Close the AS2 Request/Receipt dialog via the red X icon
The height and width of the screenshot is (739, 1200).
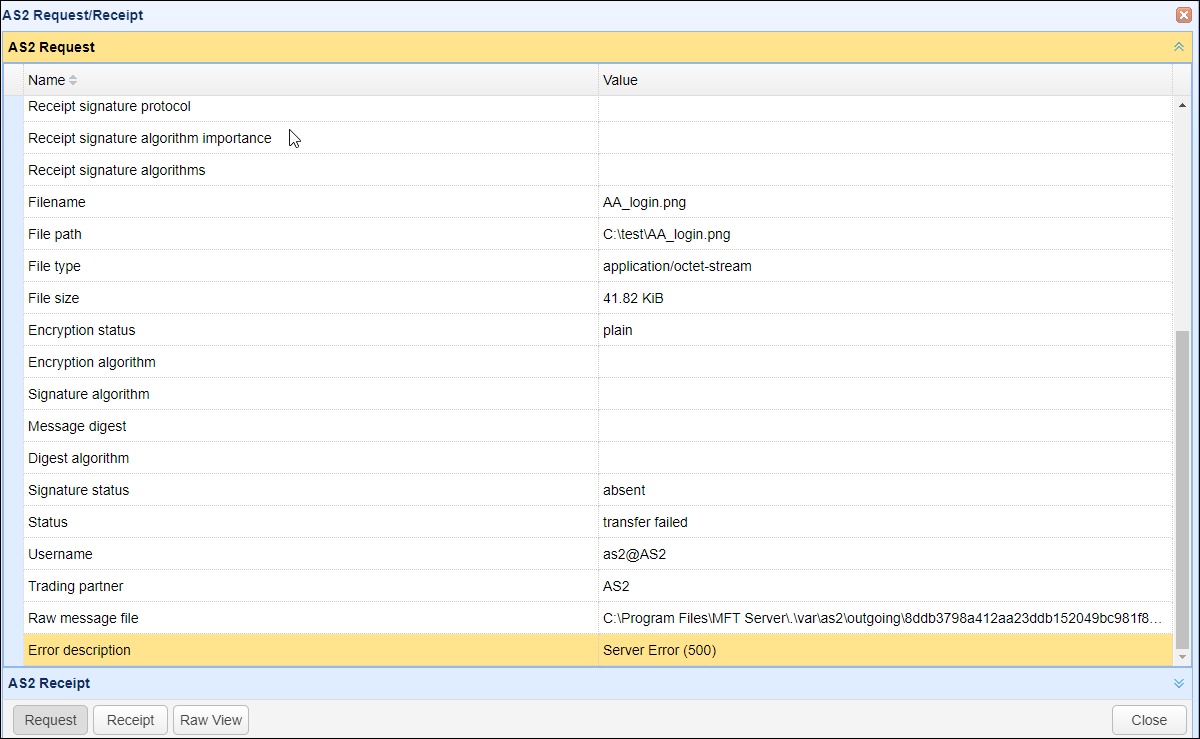point(1183,15)
